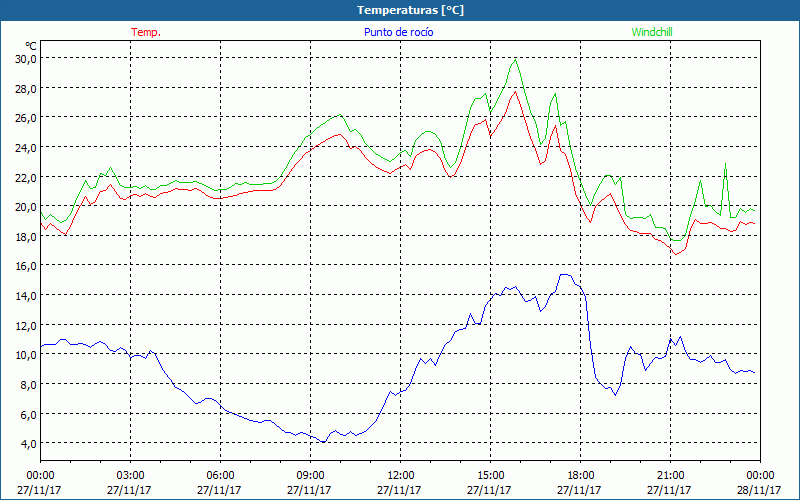Screen dimensions: 800x500
Task: Click the "22,0" y-axis value
Action: tap(26, 178)
